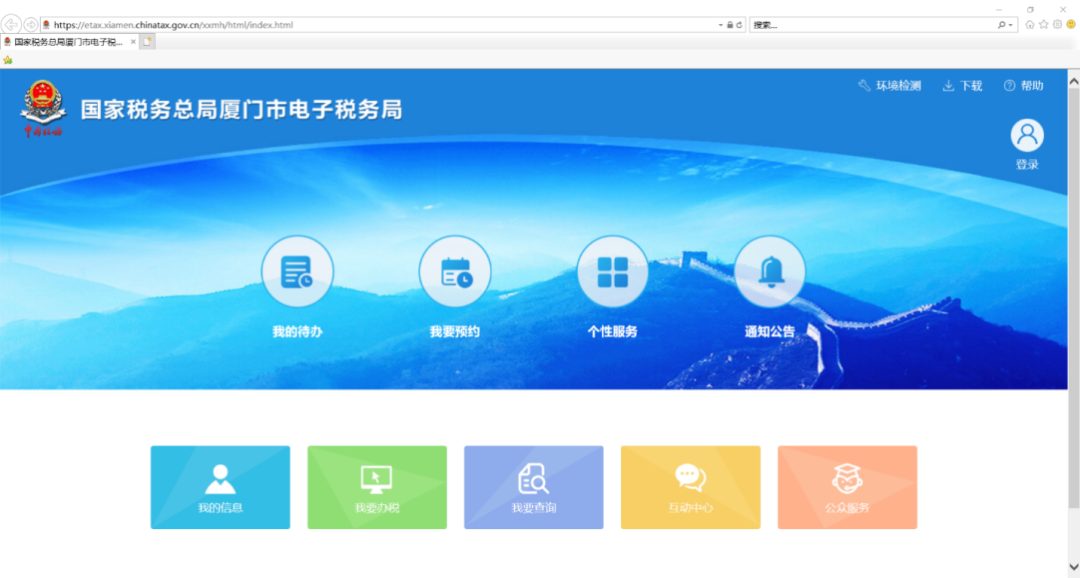Click the 环境检测 link
The width and height of the screenshot is (1080, 578).
coord(890,85)
